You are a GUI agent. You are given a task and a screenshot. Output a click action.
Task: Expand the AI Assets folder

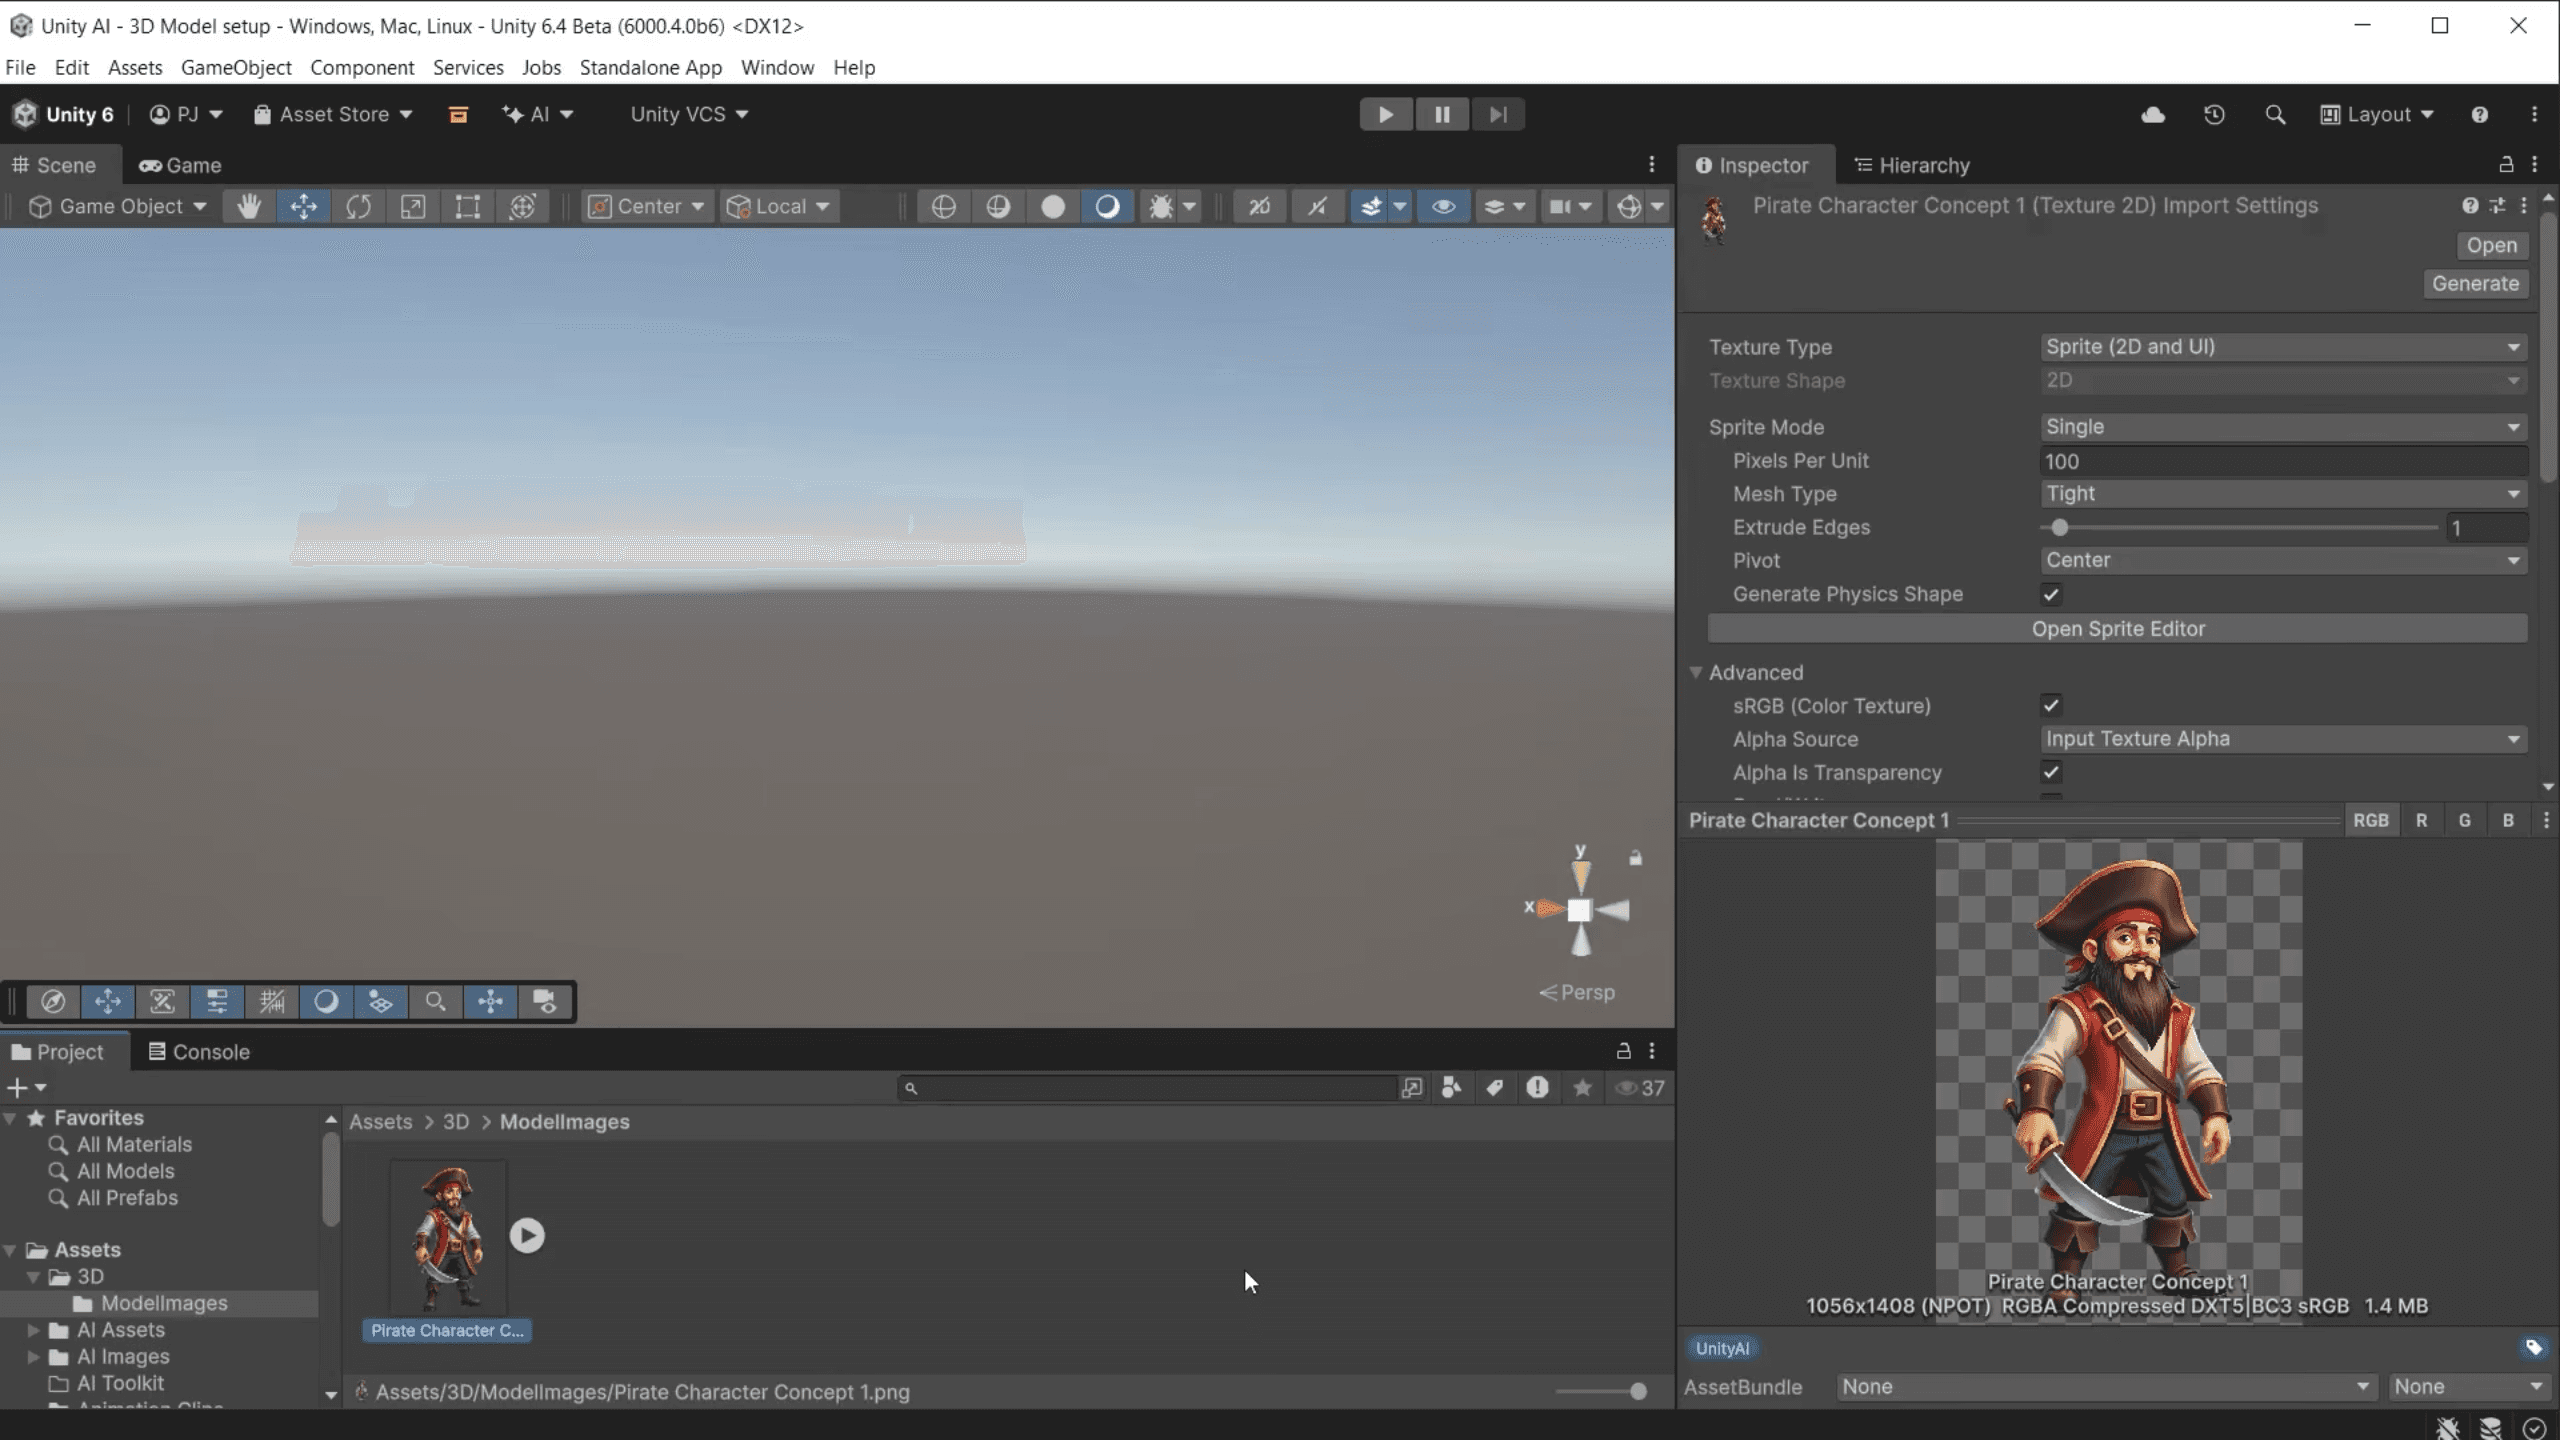click(33, 1330)
